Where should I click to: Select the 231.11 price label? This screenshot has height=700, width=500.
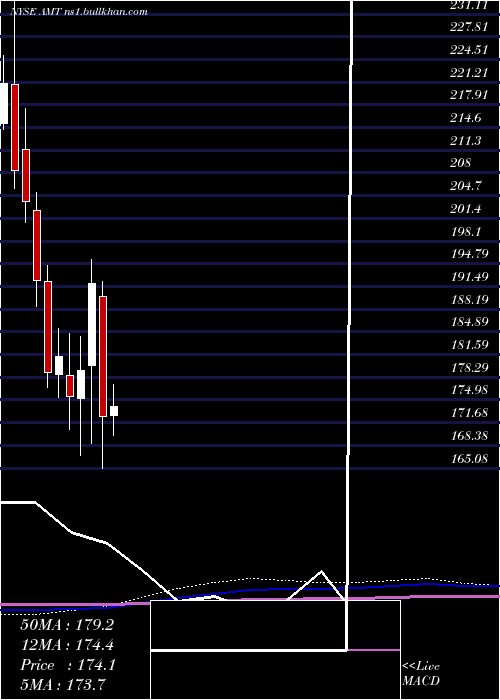469,5
